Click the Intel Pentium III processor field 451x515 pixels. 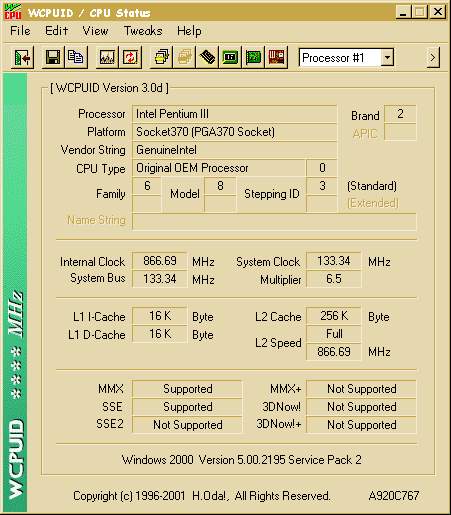click(x=234, y=114)
